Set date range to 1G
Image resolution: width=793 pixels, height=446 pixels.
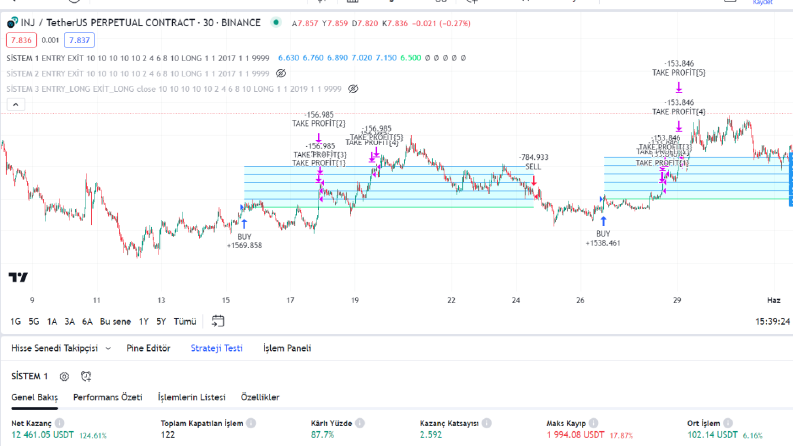(x=16, y=322)
